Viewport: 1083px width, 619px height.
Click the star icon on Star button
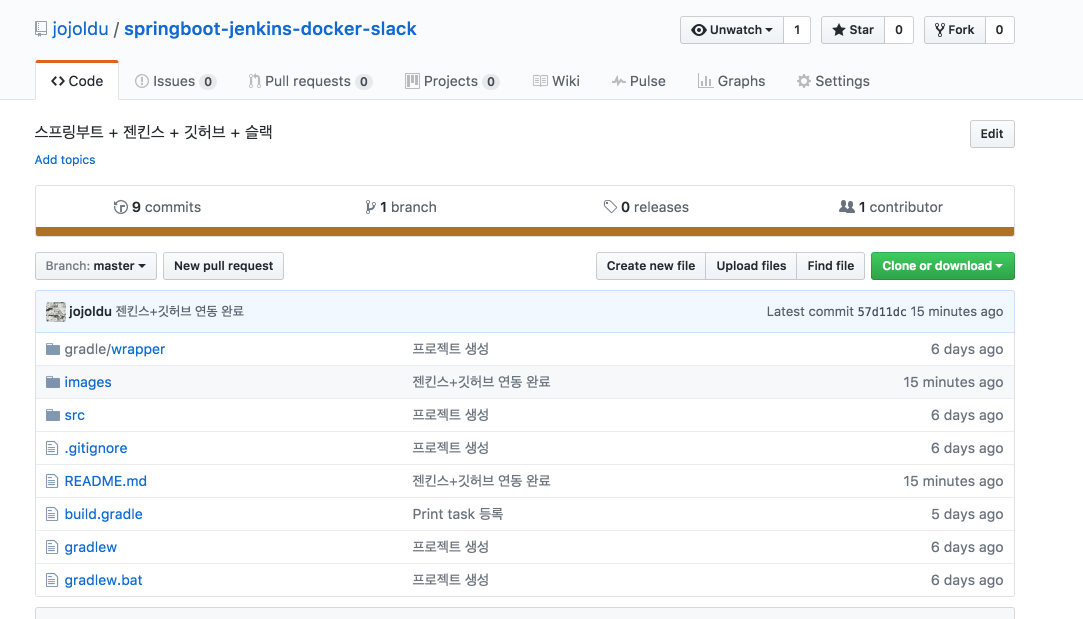tap(838, 30)
